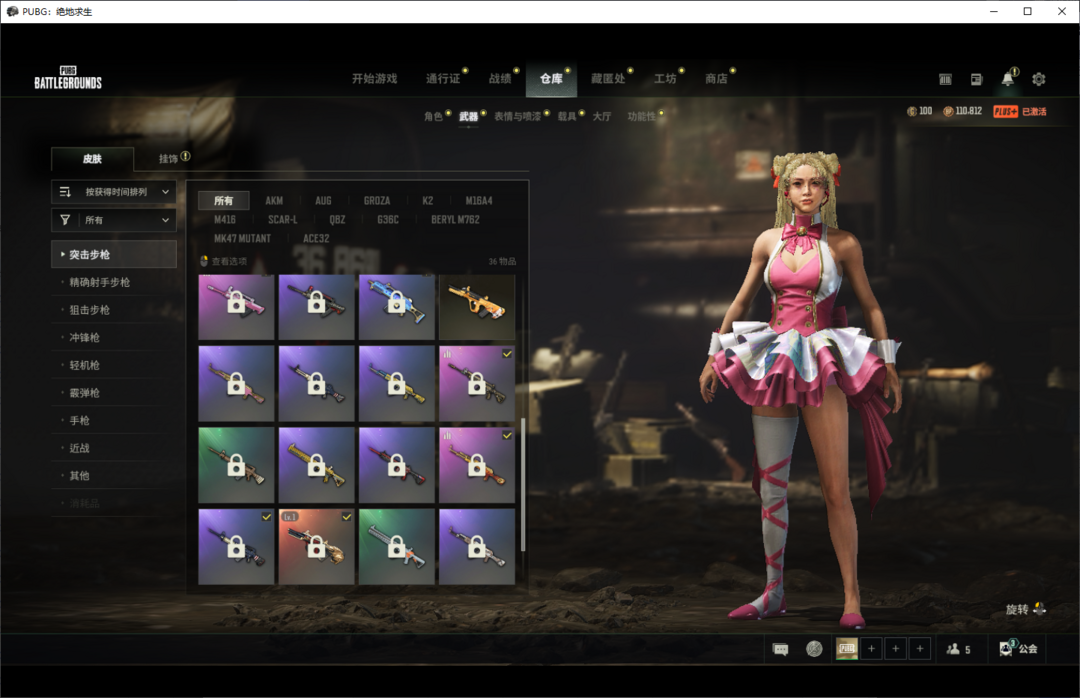The height and width of the screenshot is (698, 1080).
Task: Open the 通行证 pass tab
Action: click(x=443, y=79)
